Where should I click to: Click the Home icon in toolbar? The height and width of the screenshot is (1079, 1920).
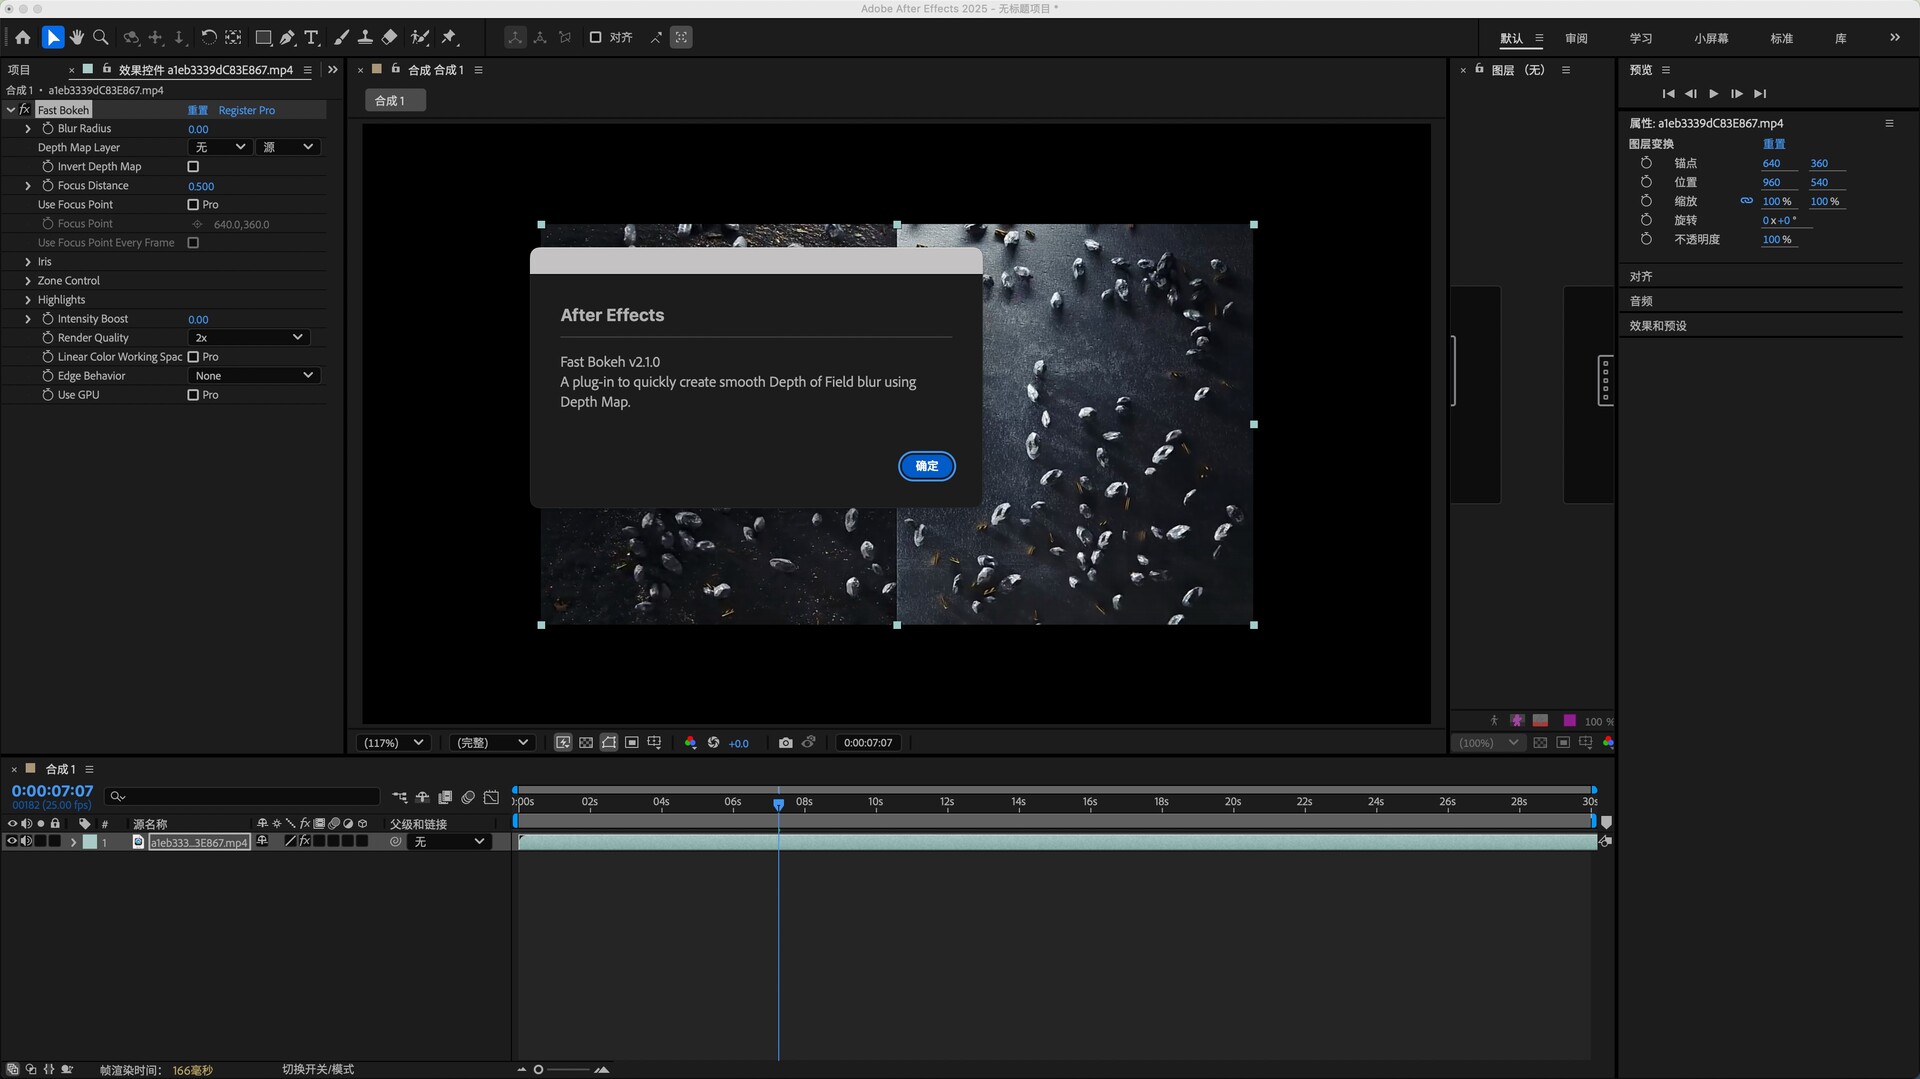(x=22, y=38)
